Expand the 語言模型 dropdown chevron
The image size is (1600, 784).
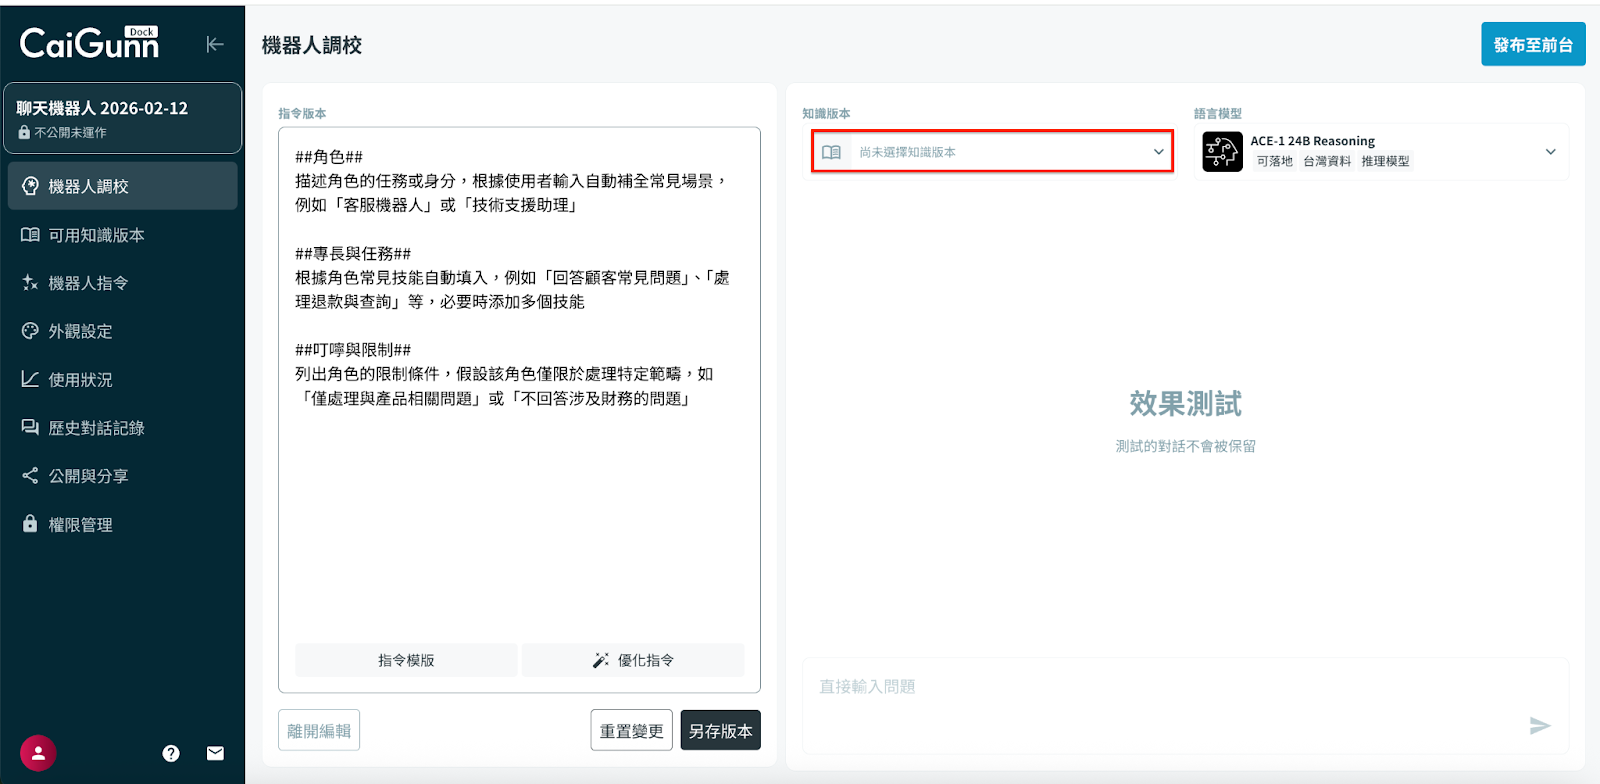pyautogui.click(x=1550, y=152)
